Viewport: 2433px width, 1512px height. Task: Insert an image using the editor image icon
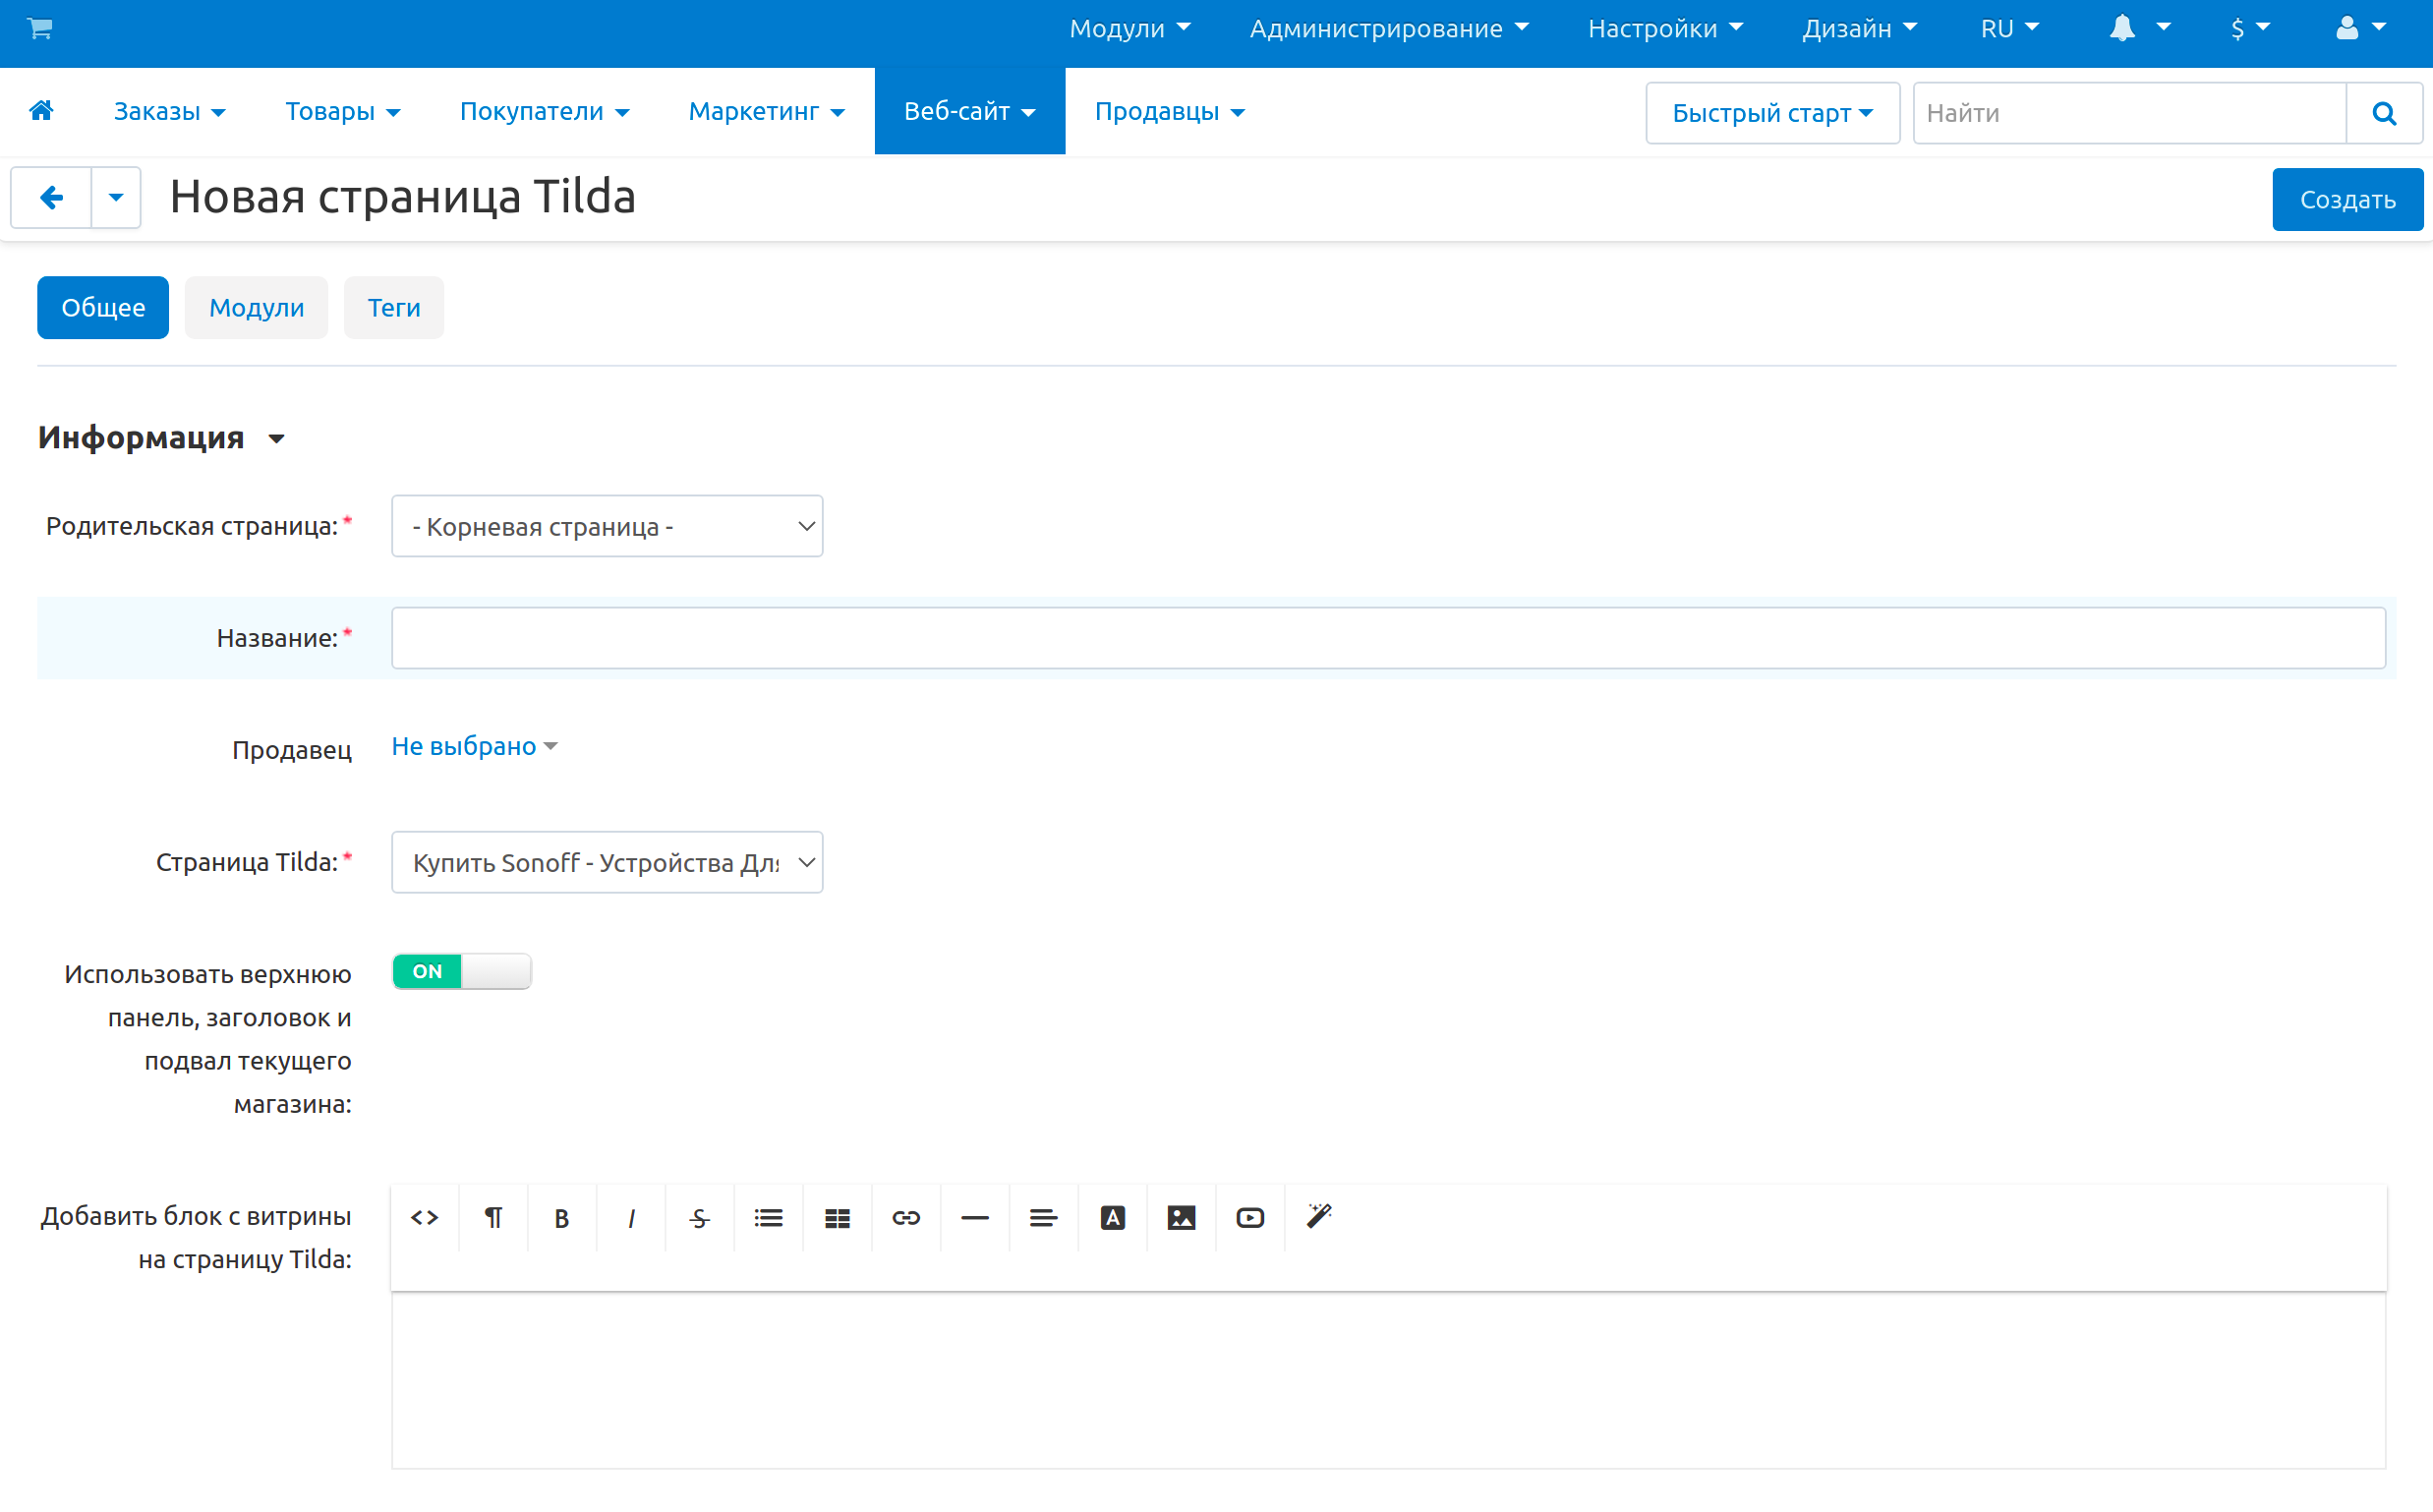(x=1181, y=1217)
